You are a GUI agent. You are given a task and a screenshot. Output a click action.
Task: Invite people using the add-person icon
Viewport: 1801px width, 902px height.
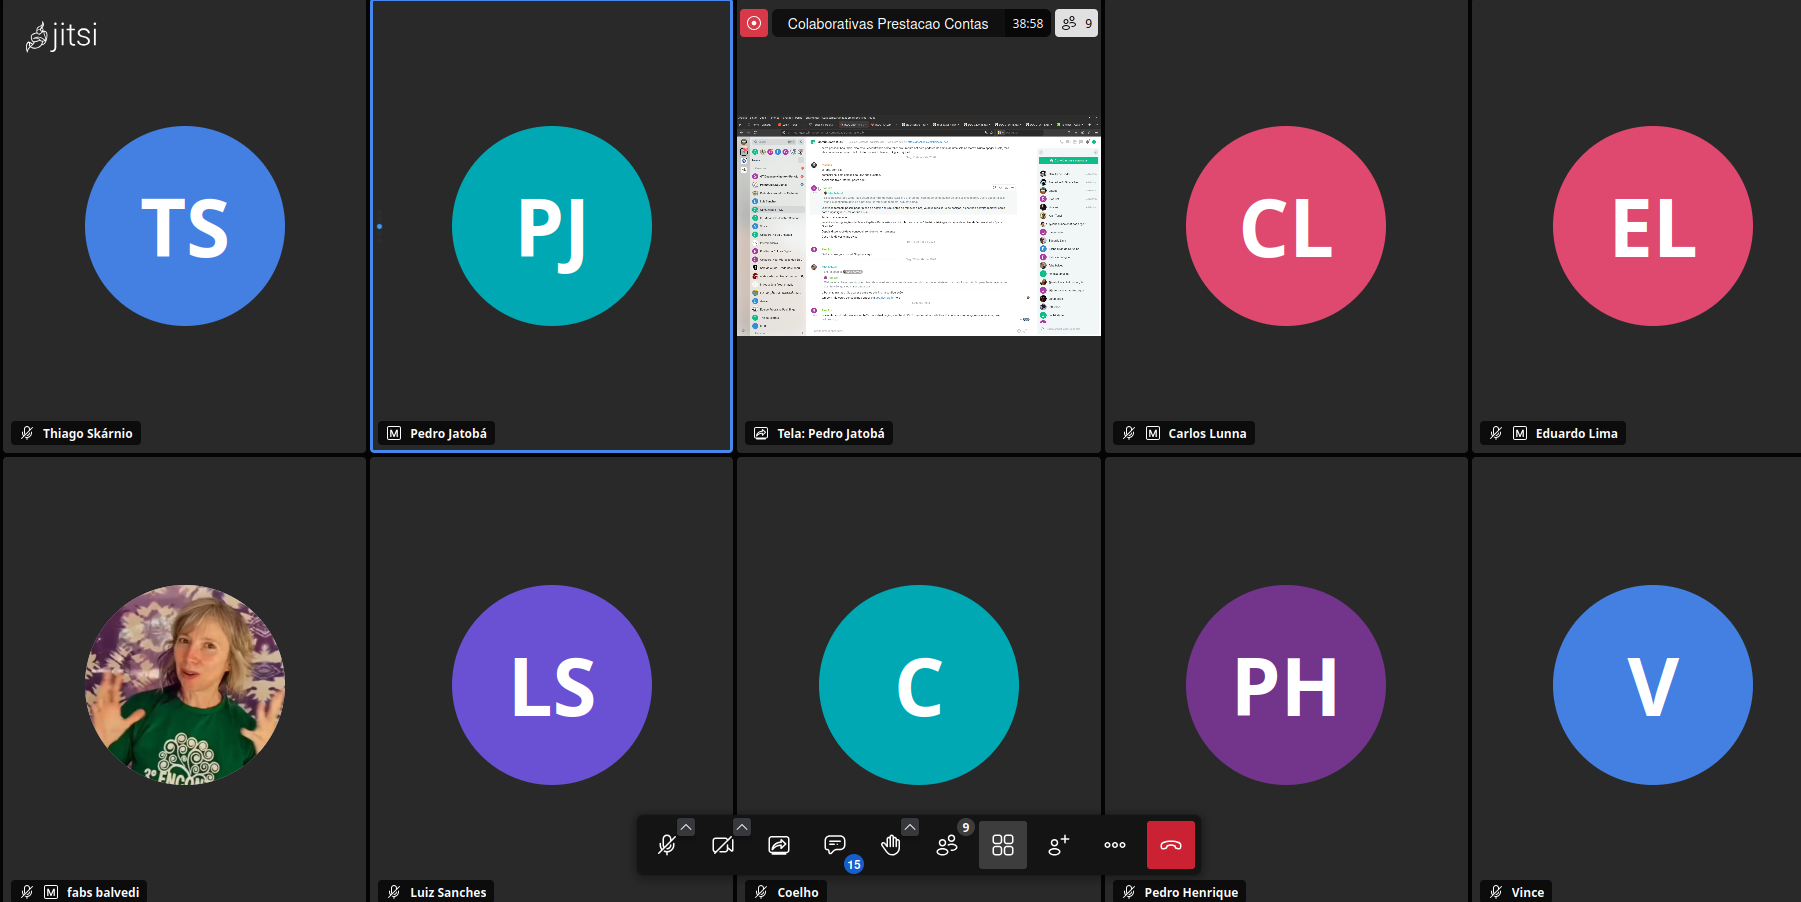pos(1059,846)
